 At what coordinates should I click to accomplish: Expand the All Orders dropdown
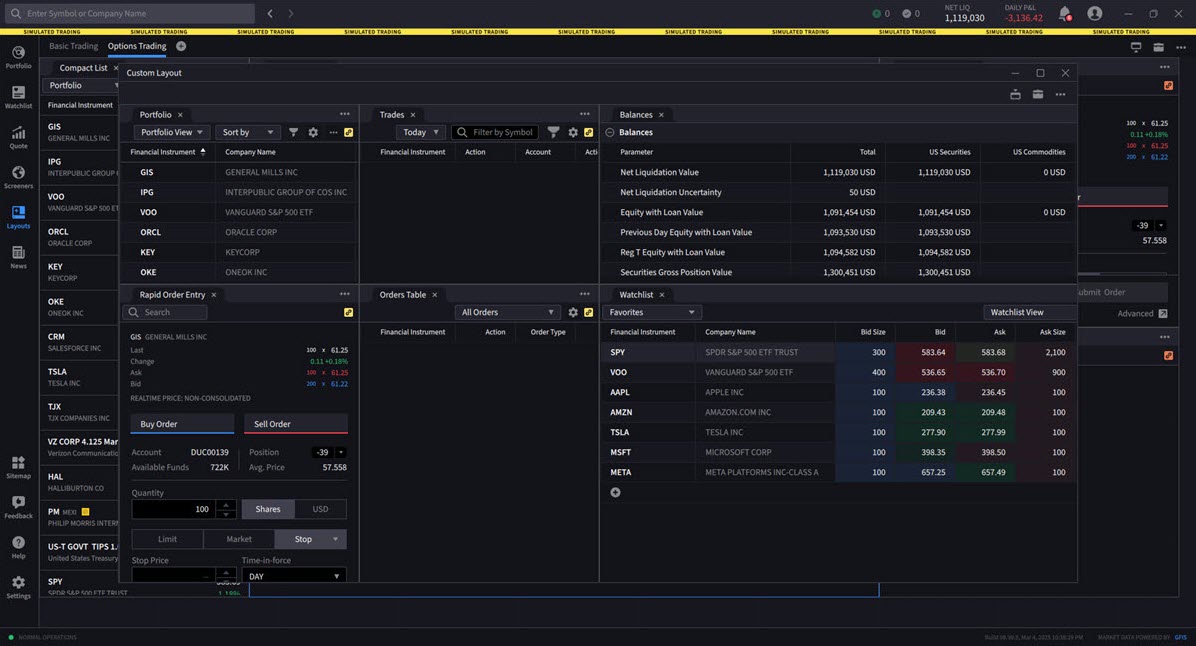(x=506, y=312)
